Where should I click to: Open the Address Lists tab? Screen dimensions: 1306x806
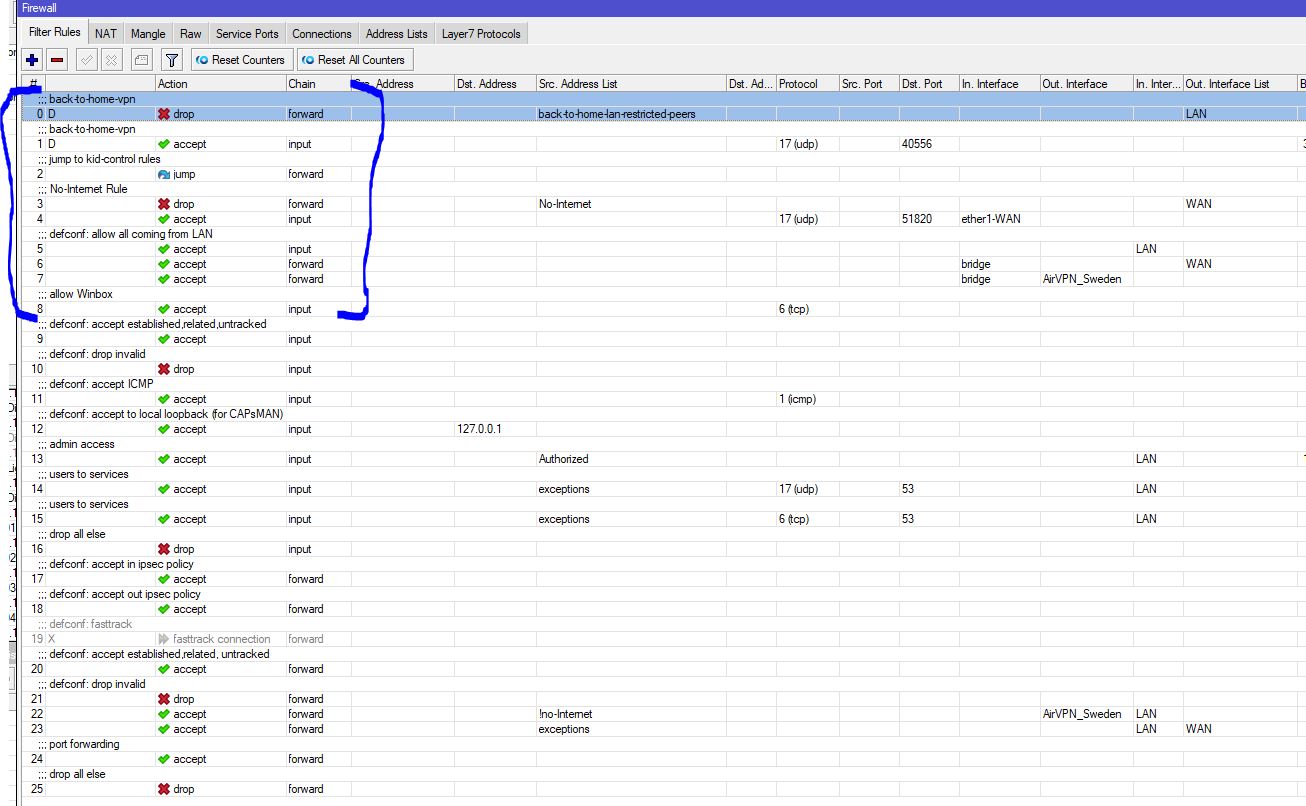(397, 34)
